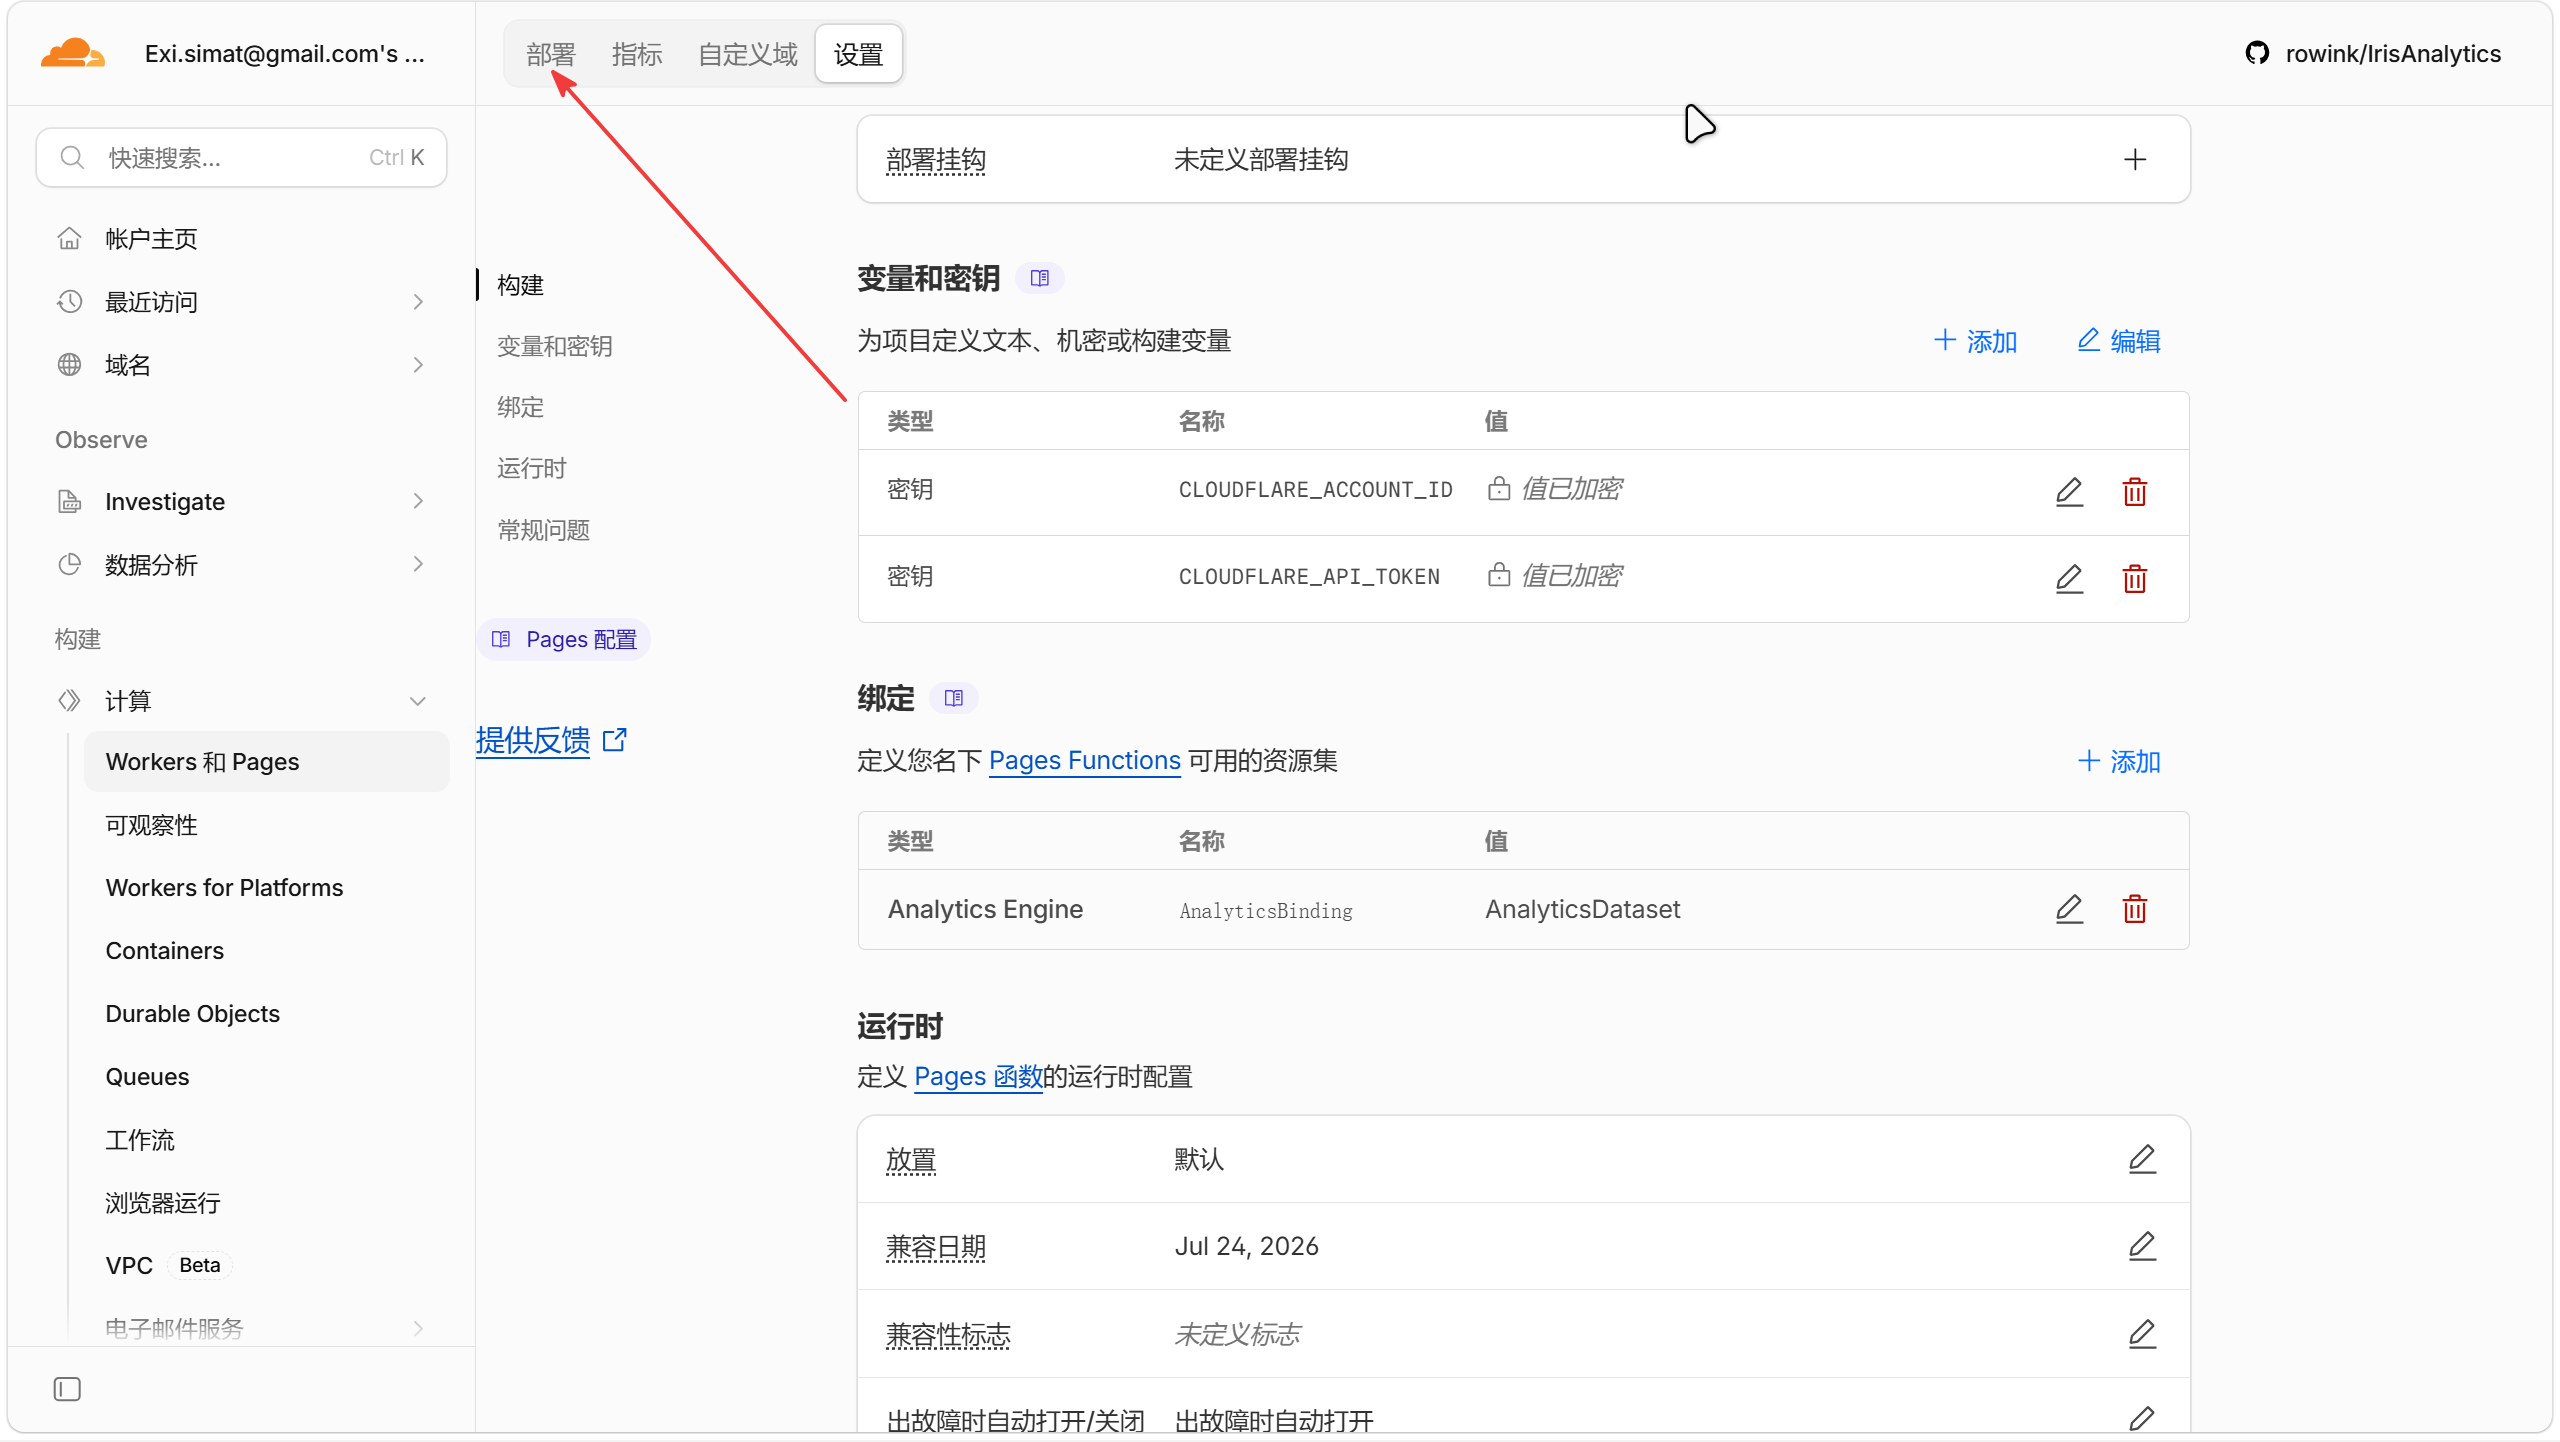2560x1442 pixels.
Task: Collapse the 计算 section chevron
Action: (x=418, y=700)
